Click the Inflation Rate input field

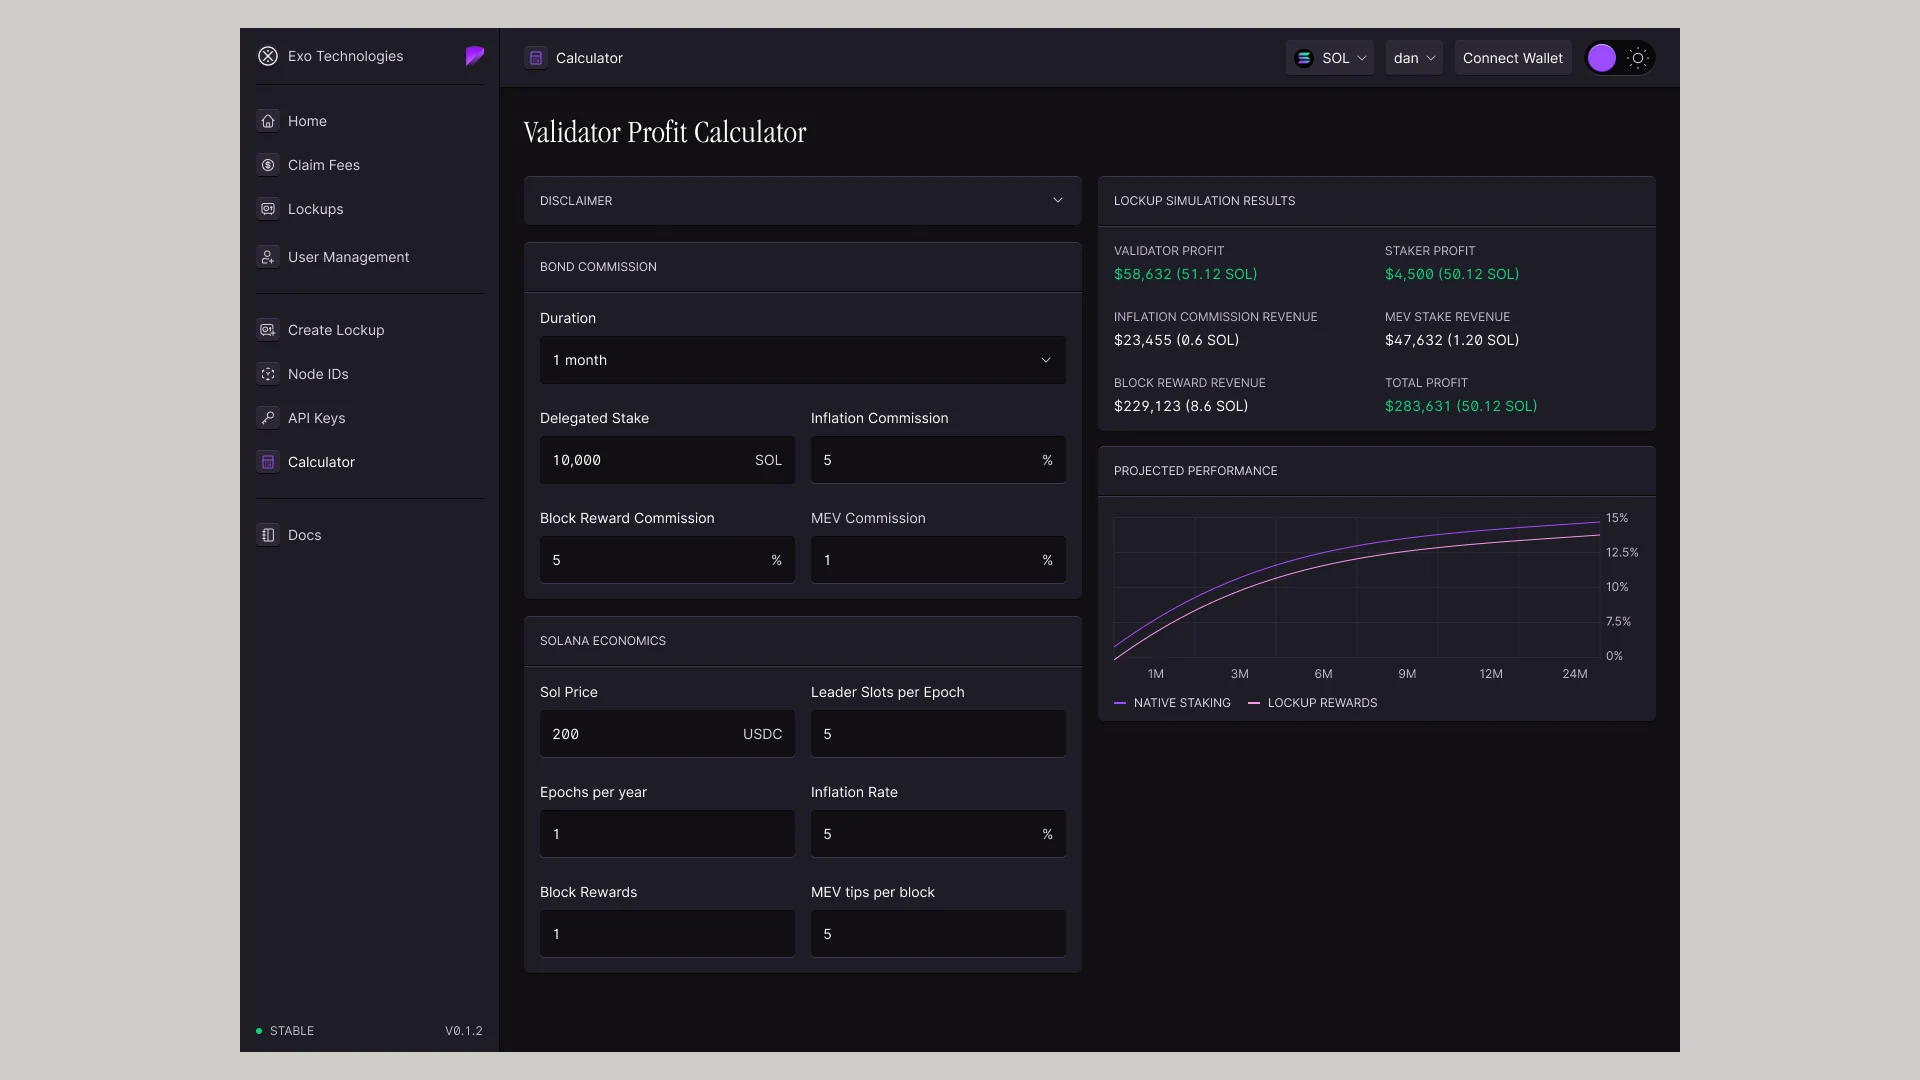(938, 834)
